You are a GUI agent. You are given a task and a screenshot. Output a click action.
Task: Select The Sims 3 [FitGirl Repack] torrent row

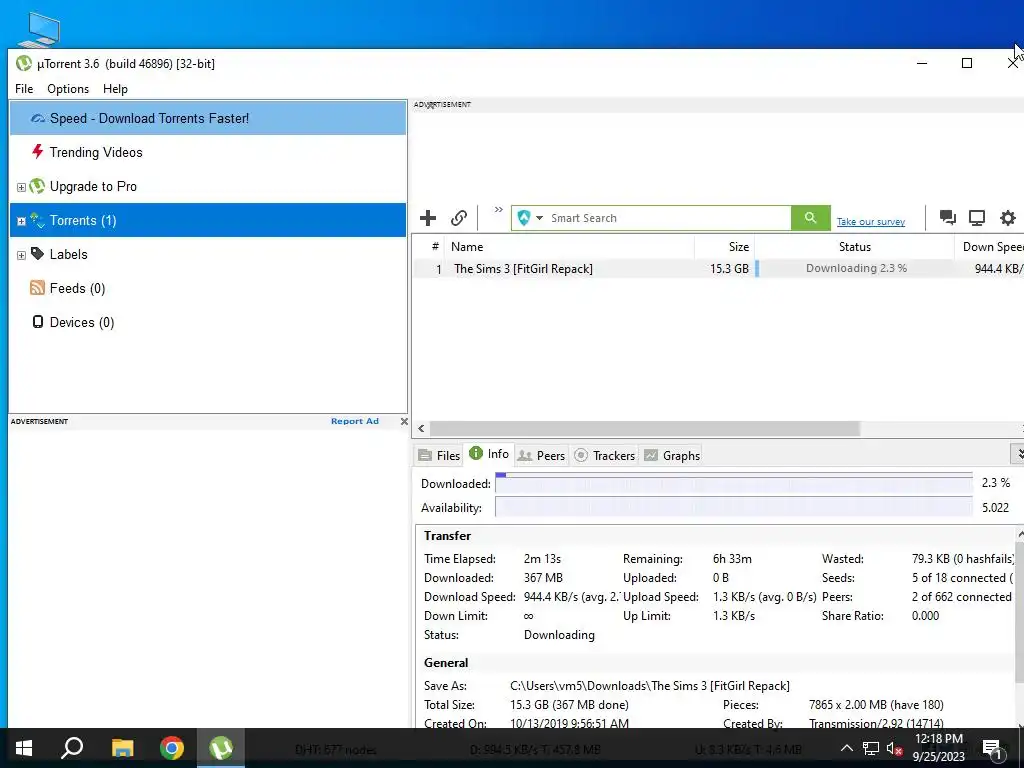pyautogui.click(x=718, y=268)
